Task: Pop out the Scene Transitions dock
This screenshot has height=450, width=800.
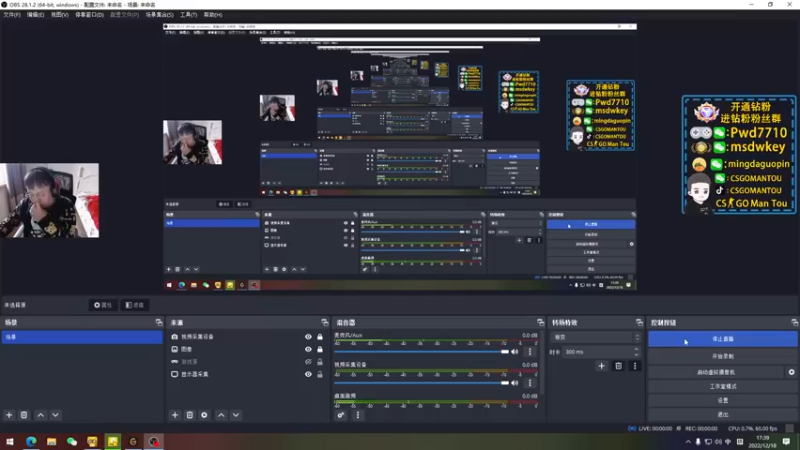Action: [639, 322]
